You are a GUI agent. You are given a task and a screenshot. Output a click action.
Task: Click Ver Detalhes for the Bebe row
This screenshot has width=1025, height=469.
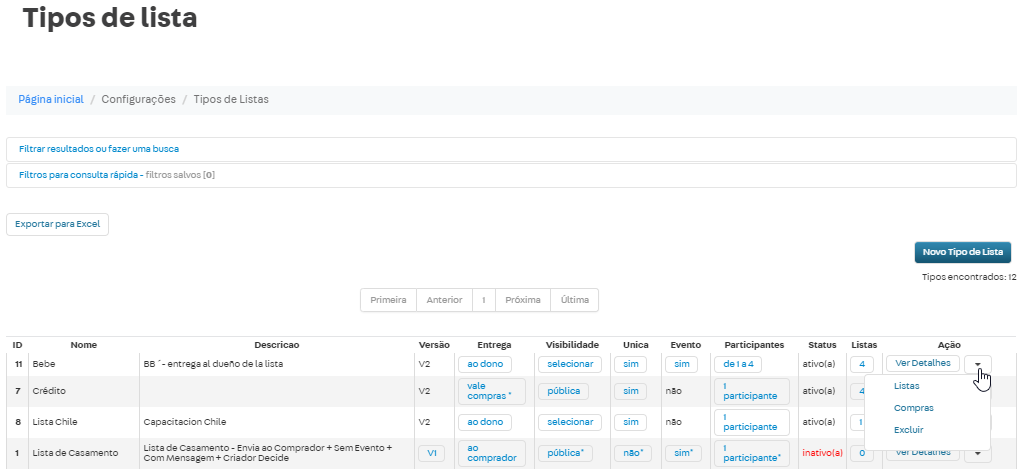[x=922, y=364]
